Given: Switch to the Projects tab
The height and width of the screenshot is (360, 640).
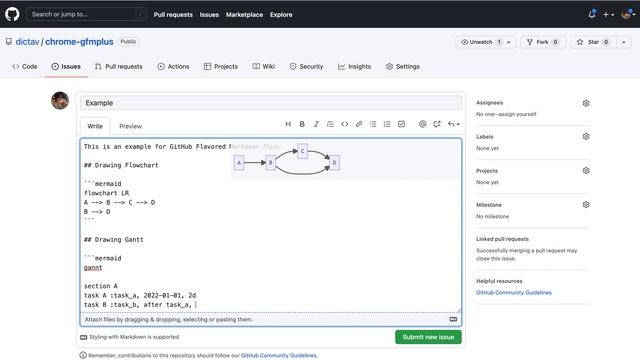Looking at the screenshot, I should 220,67.
